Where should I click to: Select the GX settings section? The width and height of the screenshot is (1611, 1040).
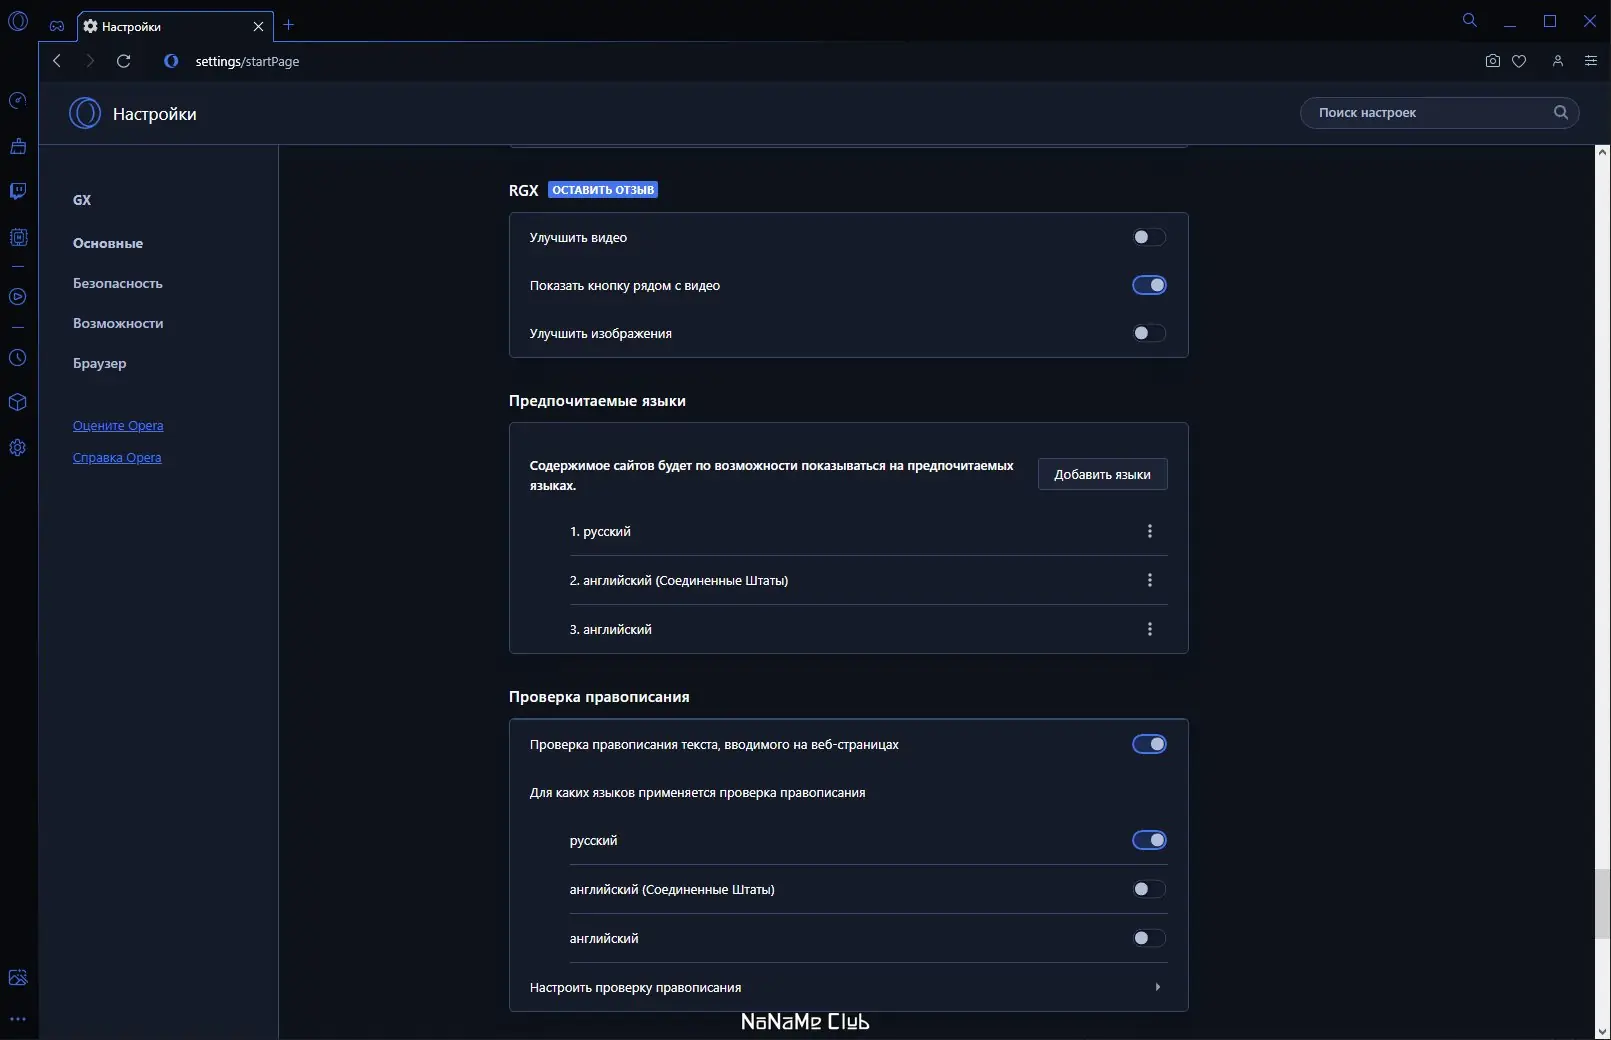(x=82, y=200)
